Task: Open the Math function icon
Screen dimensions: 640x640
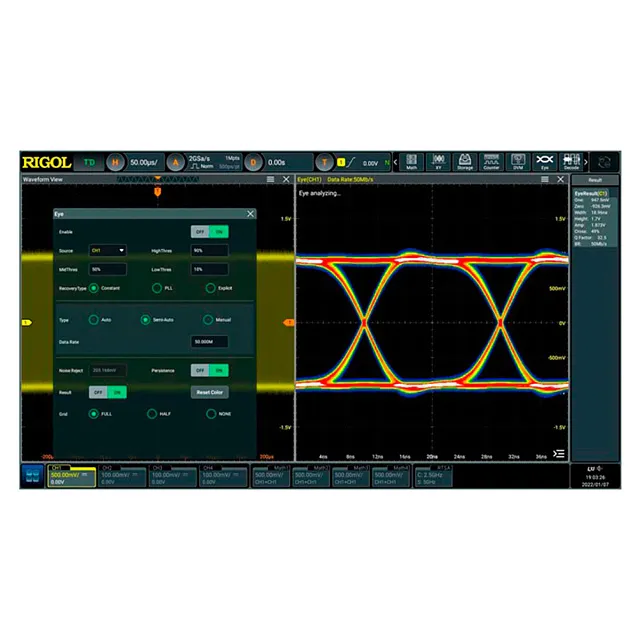Action: (411, 161)
